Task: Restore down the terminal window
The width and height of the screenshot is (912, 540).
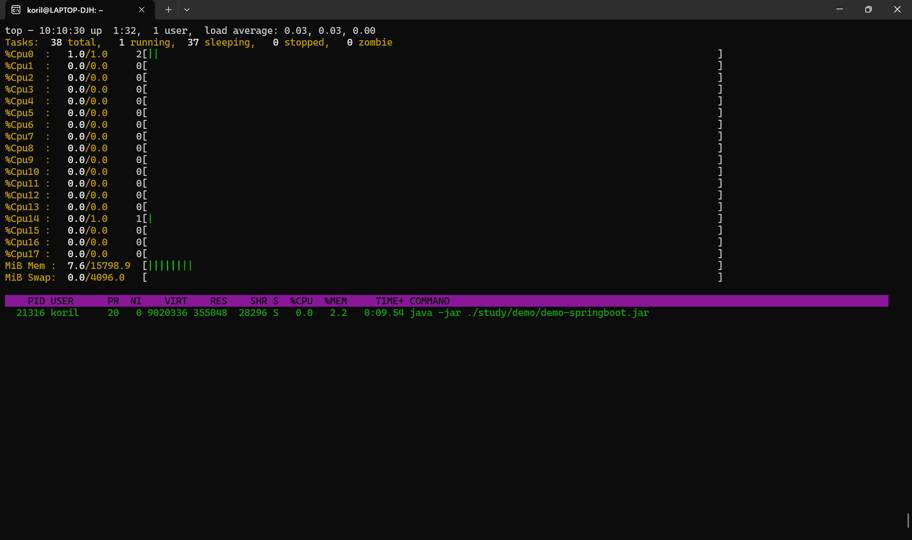Action: point(868,10)
